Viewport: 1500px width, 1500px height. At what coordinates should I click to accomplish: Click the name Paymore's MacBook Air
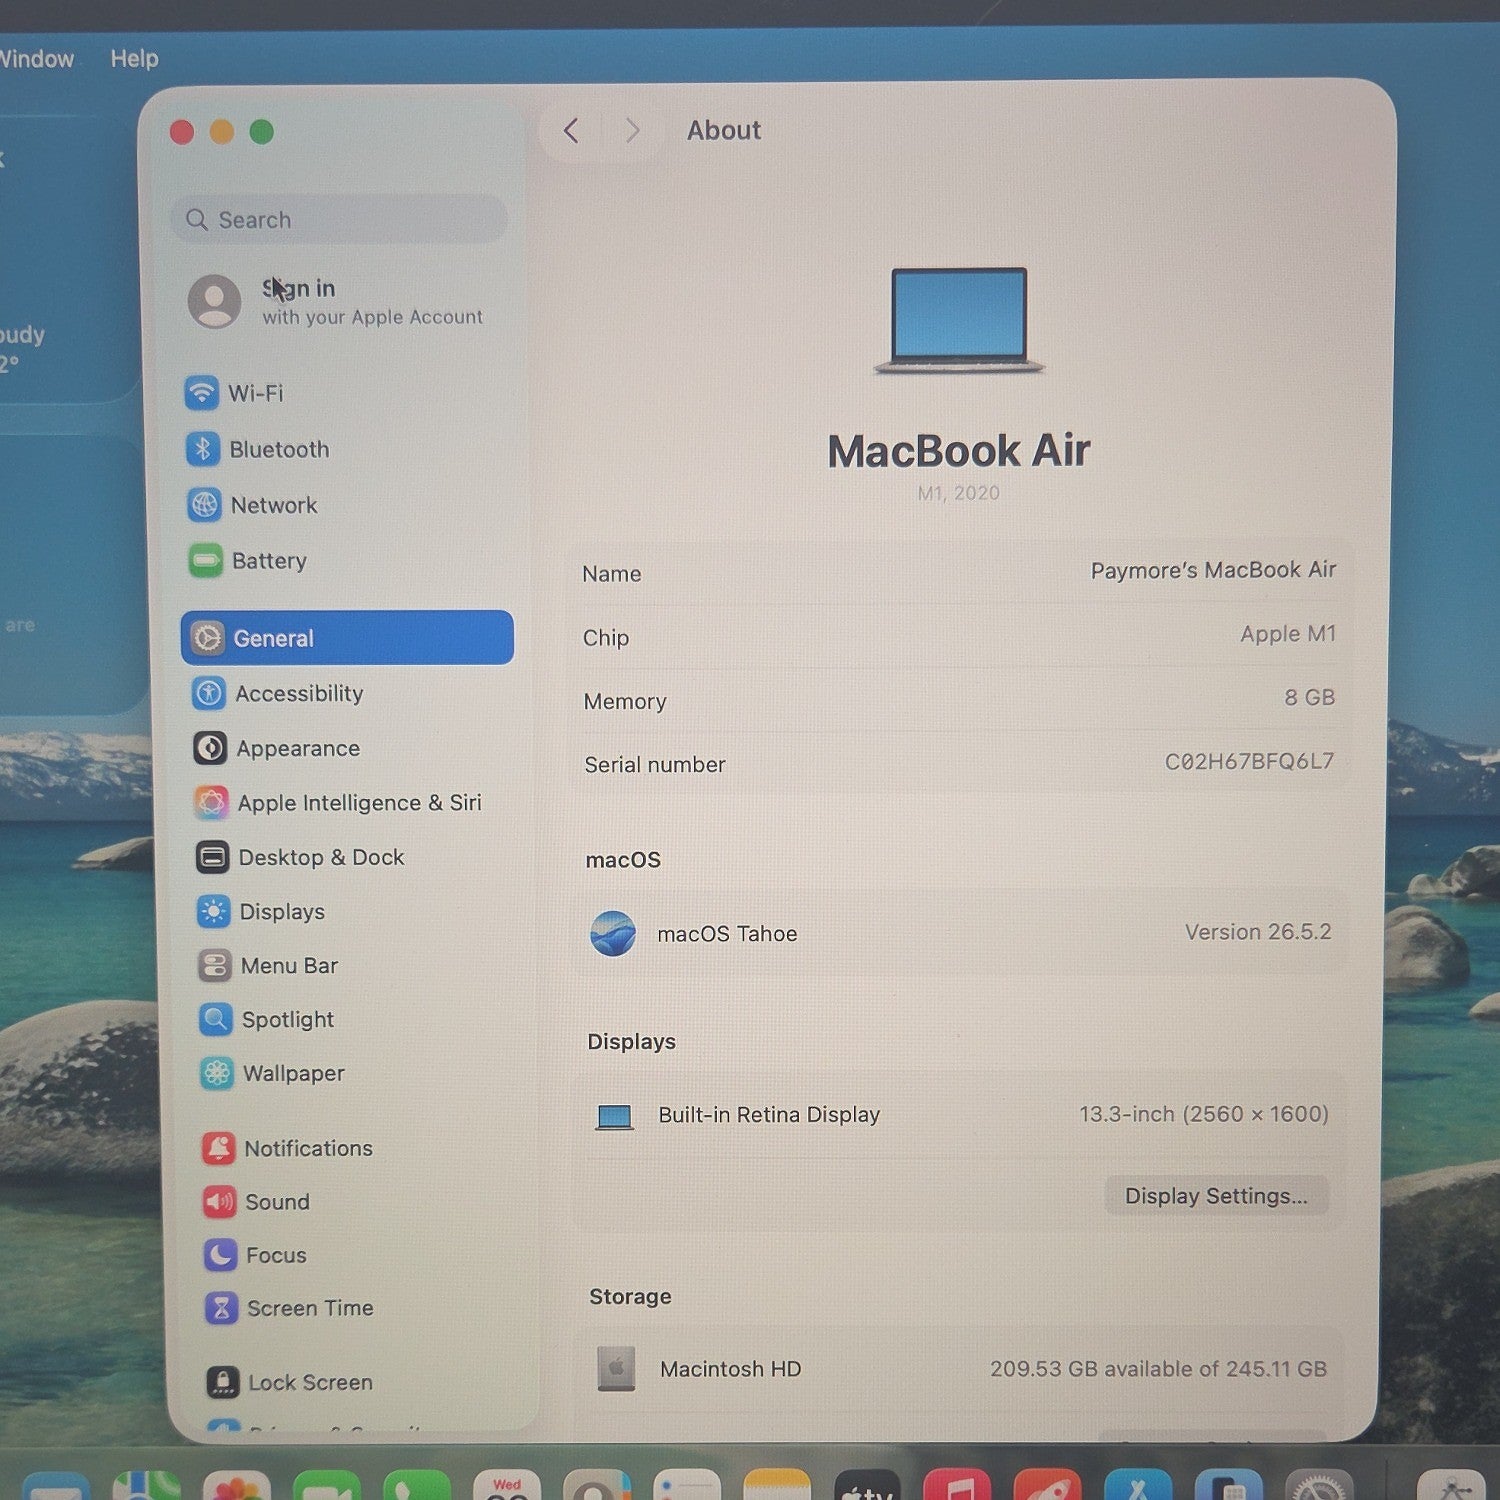[1213, 570]
